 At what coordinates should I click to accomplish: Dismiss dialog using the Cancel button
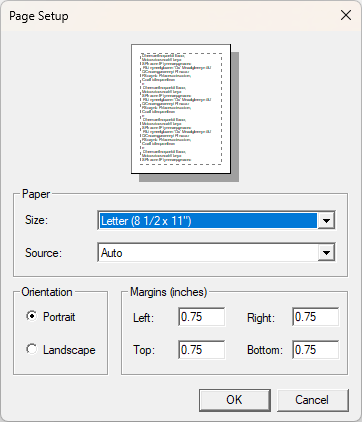(313, 400)
